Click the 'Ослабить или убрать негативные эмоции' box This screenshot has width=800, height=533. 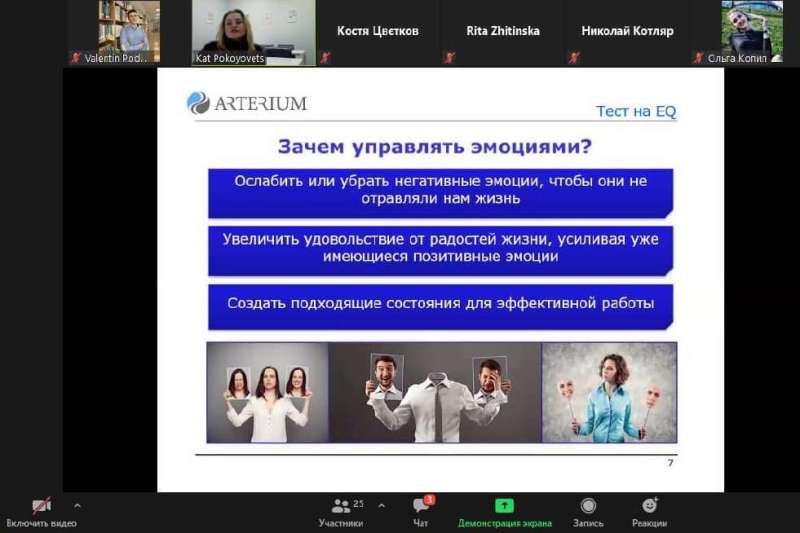(x=440, y=193)
